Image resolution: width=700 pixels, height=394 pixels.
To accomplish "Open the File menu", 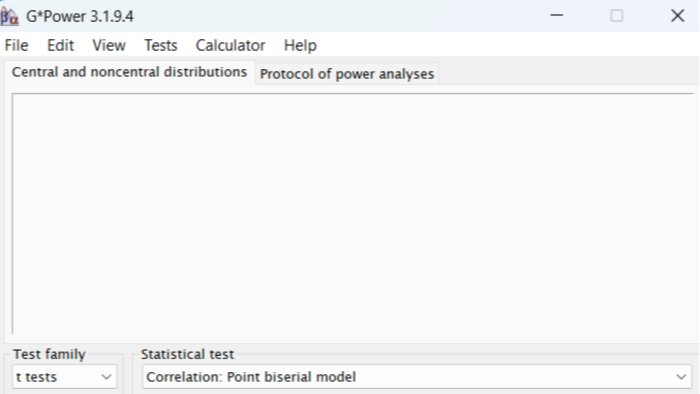I will 17,46.
